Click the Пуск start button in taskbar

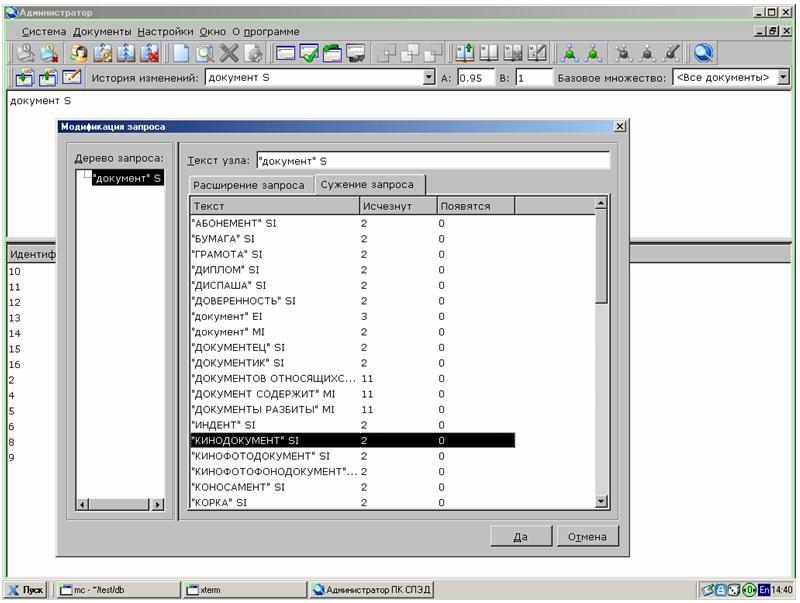pyautogui.click(x=27, y=590)
